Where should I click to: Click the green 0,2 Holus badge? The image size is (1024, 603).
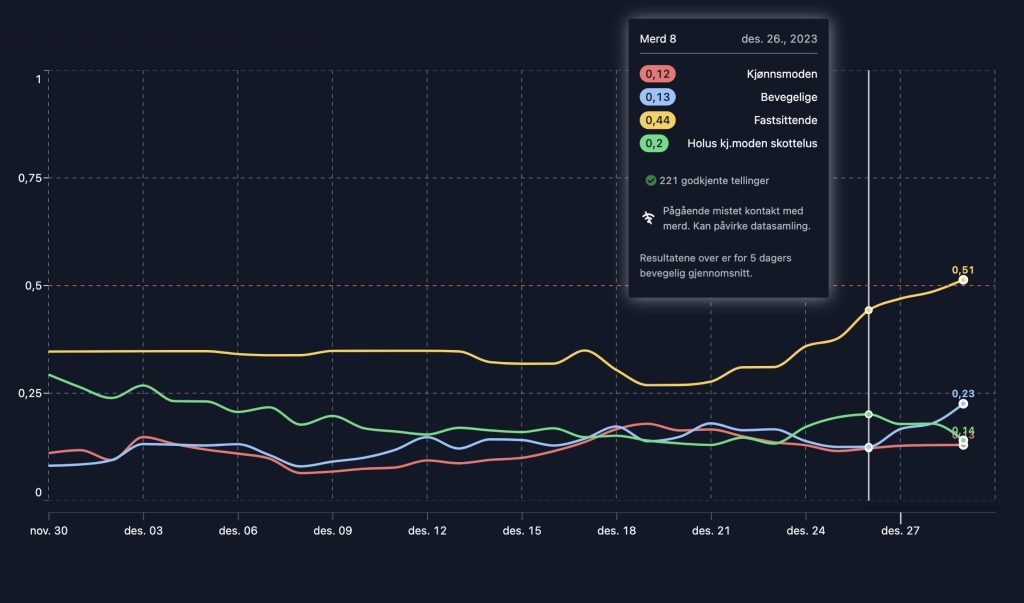coord(655,143)
